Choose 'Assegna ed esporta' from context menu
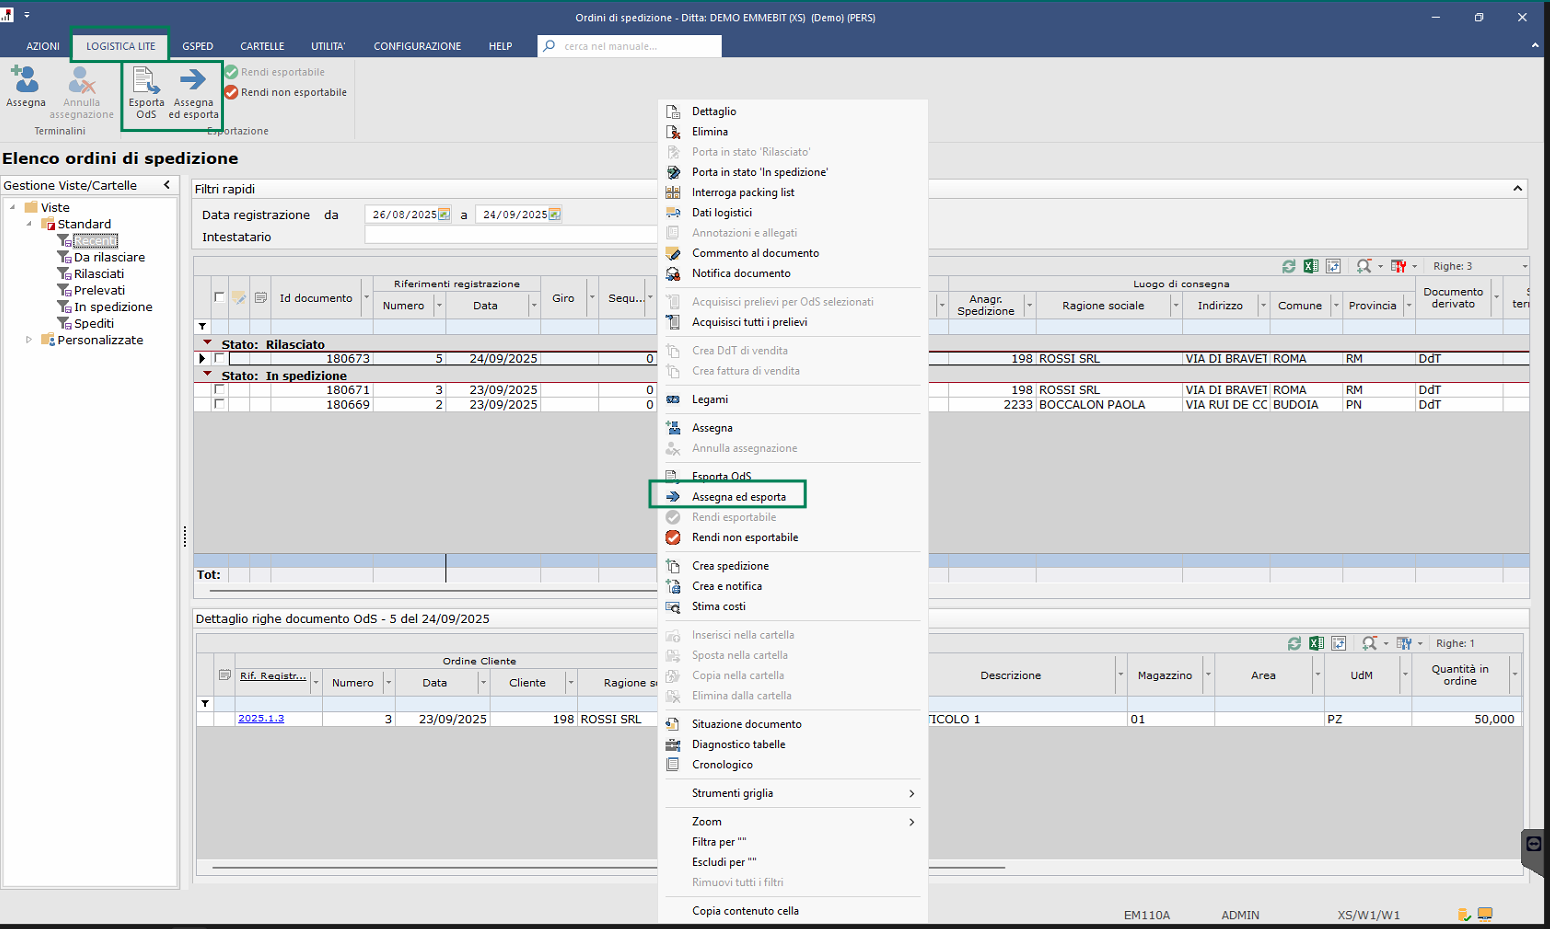This screenshot has width=1550, height=929. [738, 497]
